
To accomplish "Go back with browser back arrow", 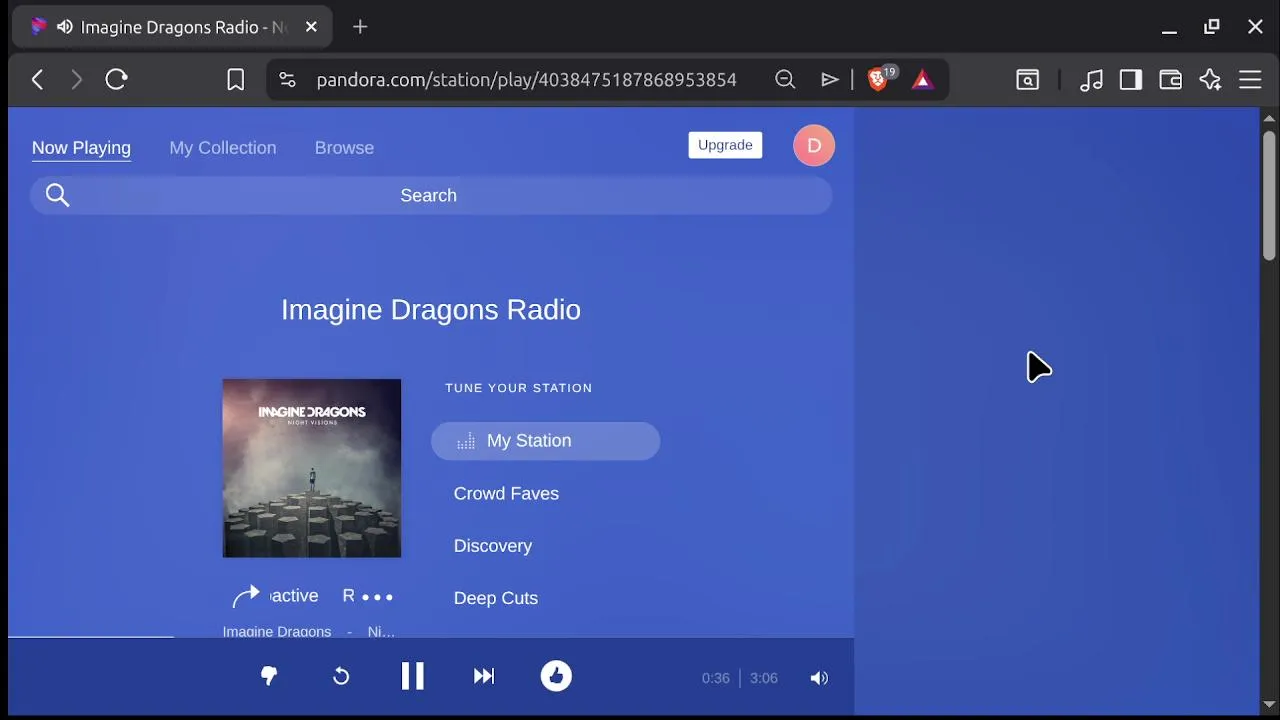I will pos(38,80).
